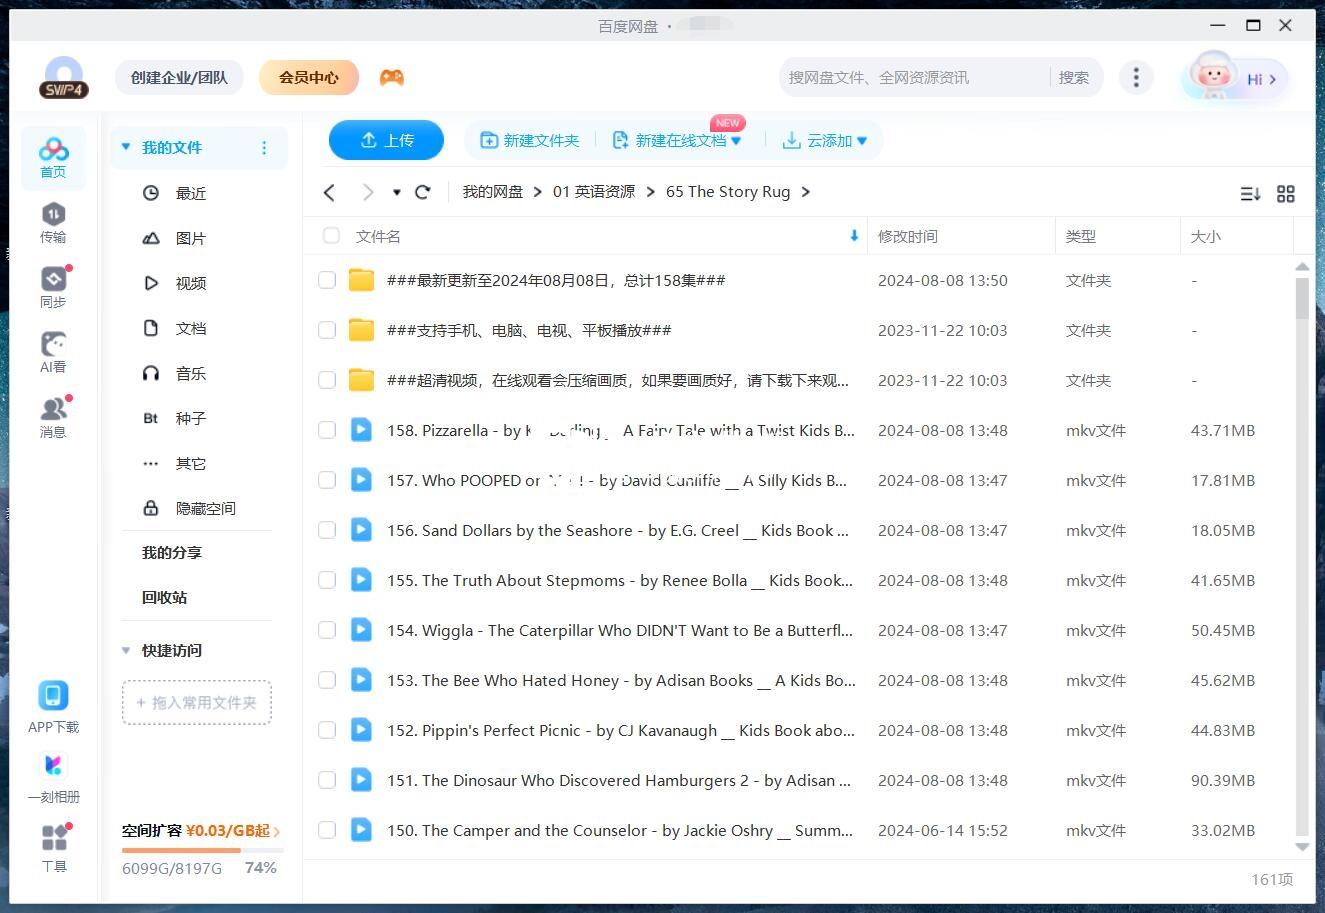Viewport: 1325px width, 913px height.
Task: Open the 传输 transfer icon in sidebar
Action: 53,221
